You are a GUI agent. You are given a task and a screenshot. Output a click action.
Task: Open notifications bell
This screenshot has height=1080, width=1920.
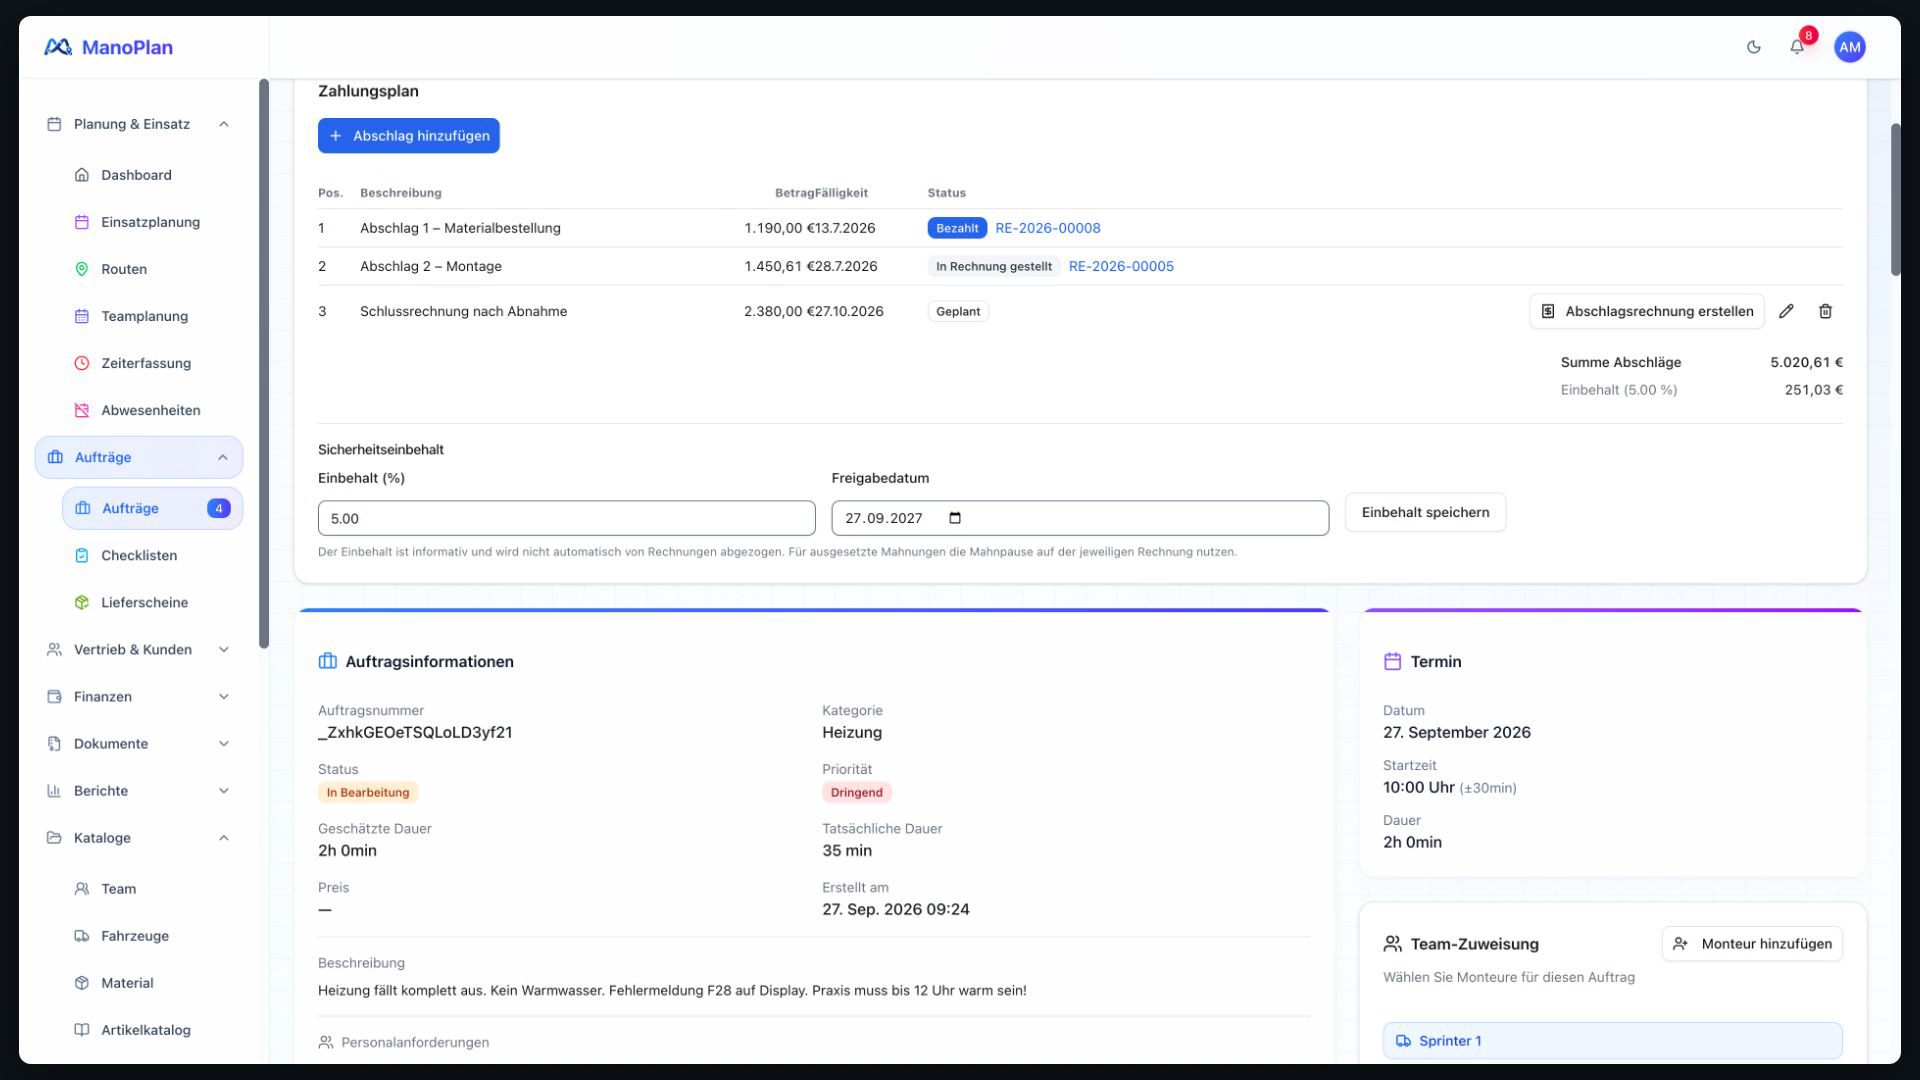click(x=1797, y=47)
